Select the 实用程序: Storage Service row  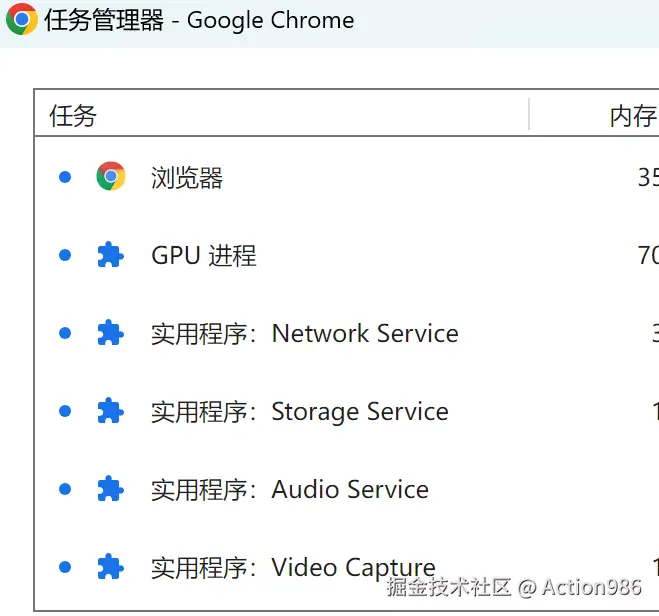300,412
